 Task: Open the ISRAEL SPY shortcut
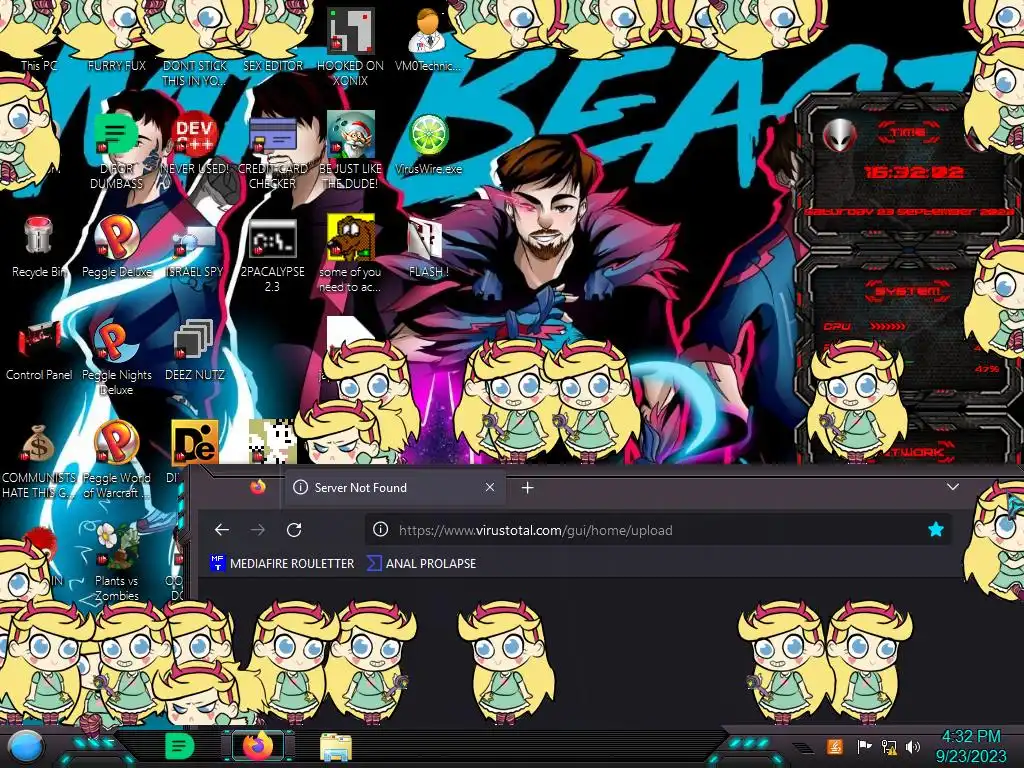click(x=194, y=251)
